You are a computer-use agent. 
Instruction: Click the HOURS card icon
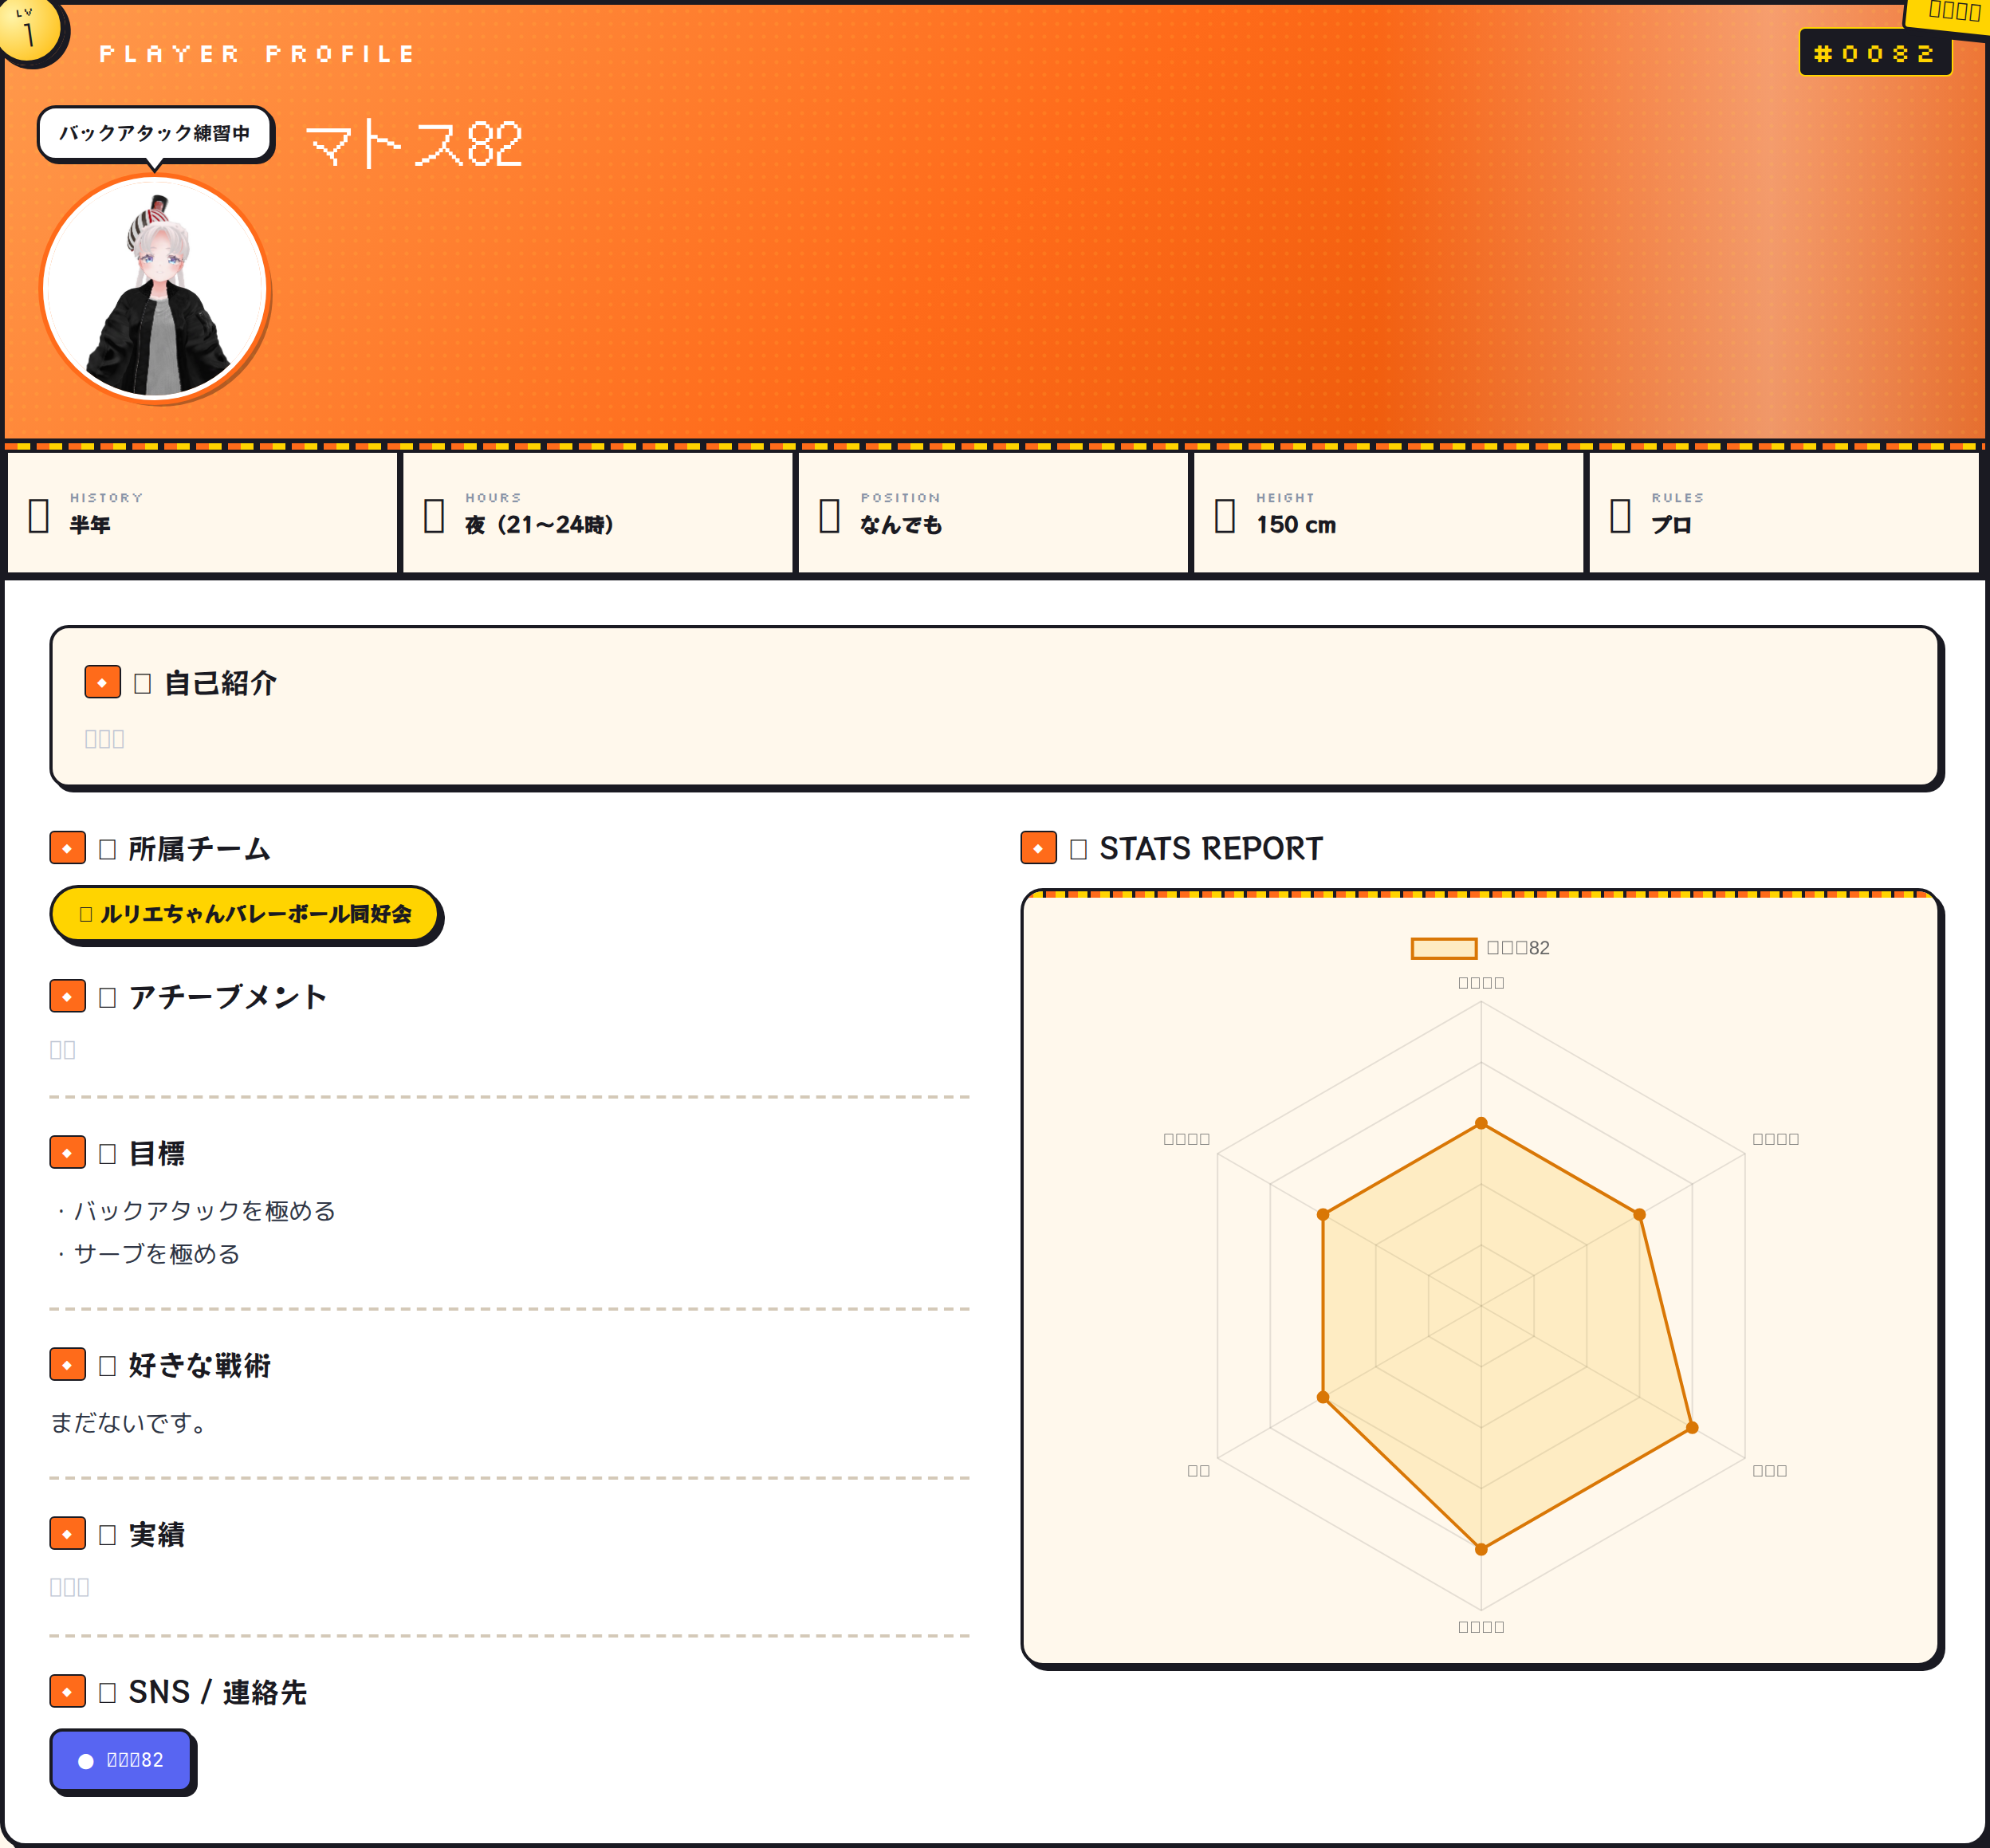pos(434,515)
